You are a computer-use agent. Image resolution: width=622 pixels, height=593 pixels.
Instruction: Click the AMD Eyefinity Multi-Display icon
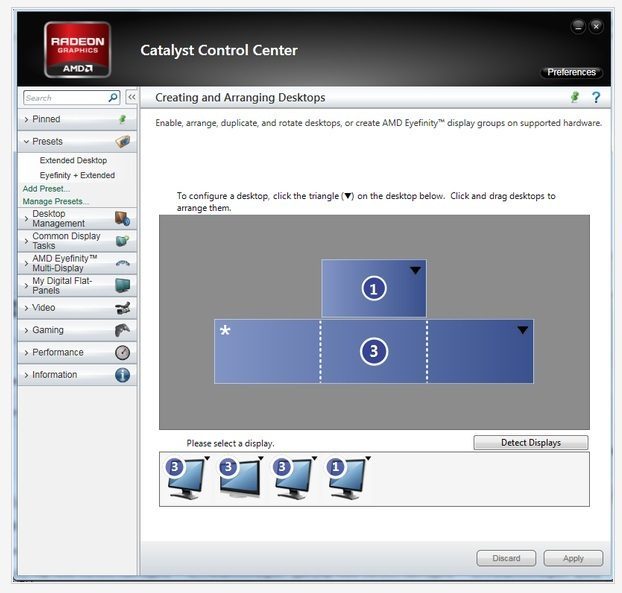pos(123,263)
